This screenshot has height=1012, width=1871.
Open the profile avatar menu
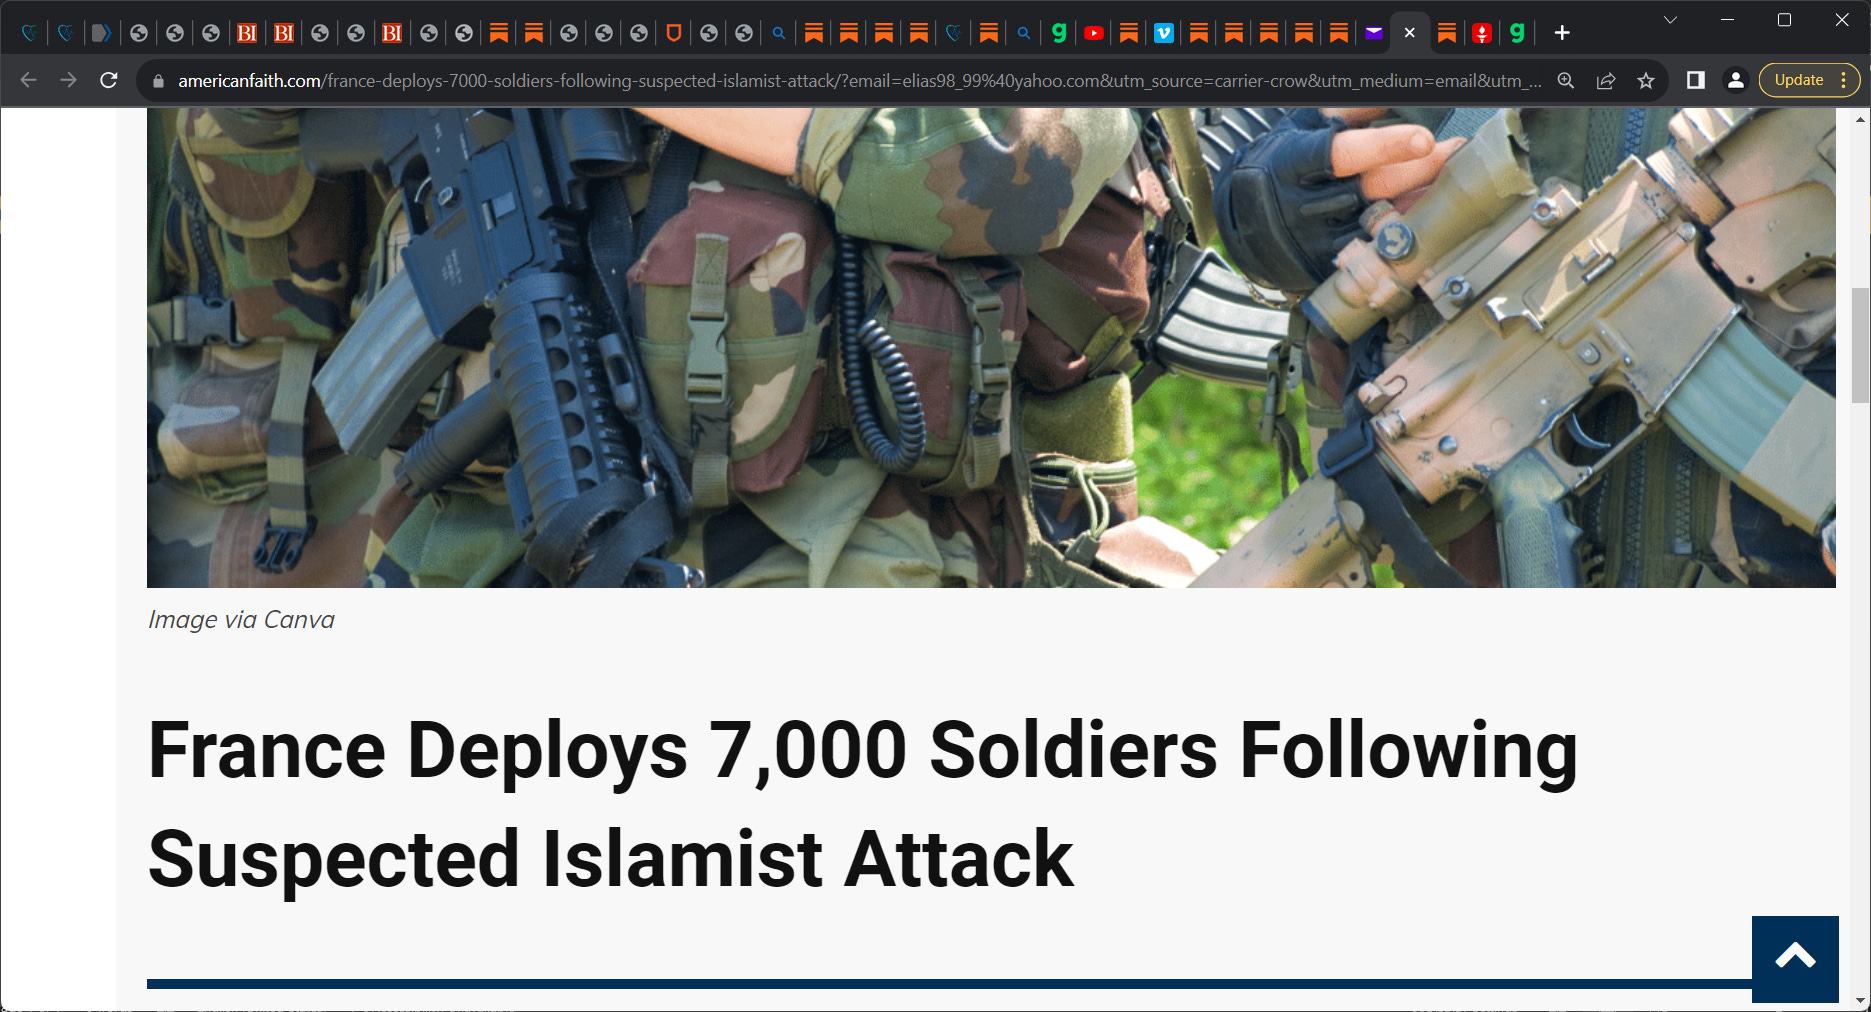1736,80
